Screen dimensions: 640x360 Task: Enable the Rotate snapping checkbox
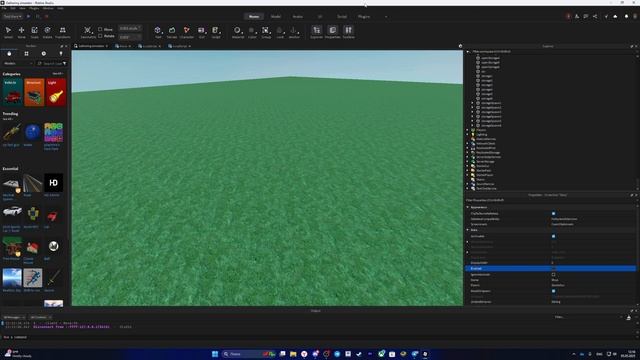pos(100,36)
